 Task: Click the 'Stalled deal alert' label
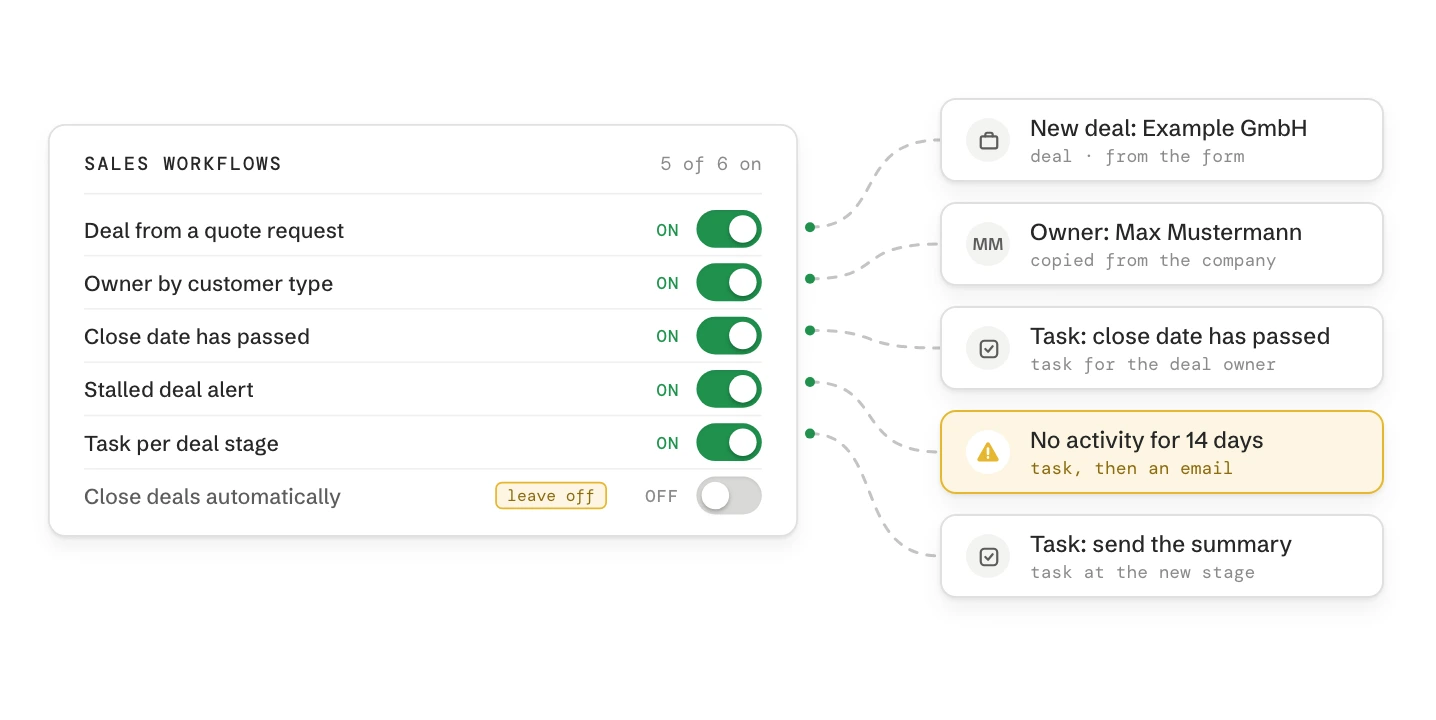pos(169,390)
